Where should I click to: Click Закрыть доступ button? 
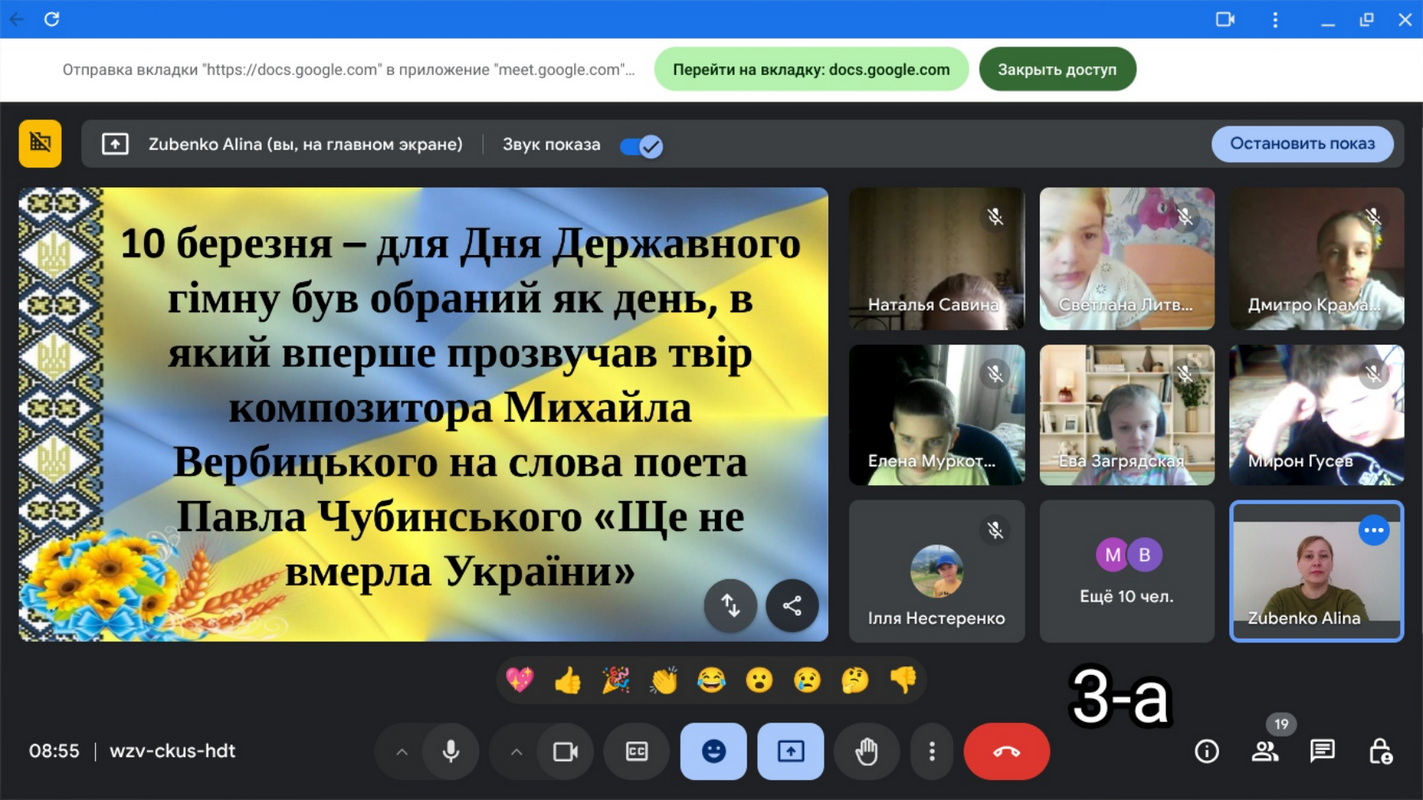point(1057,70)
